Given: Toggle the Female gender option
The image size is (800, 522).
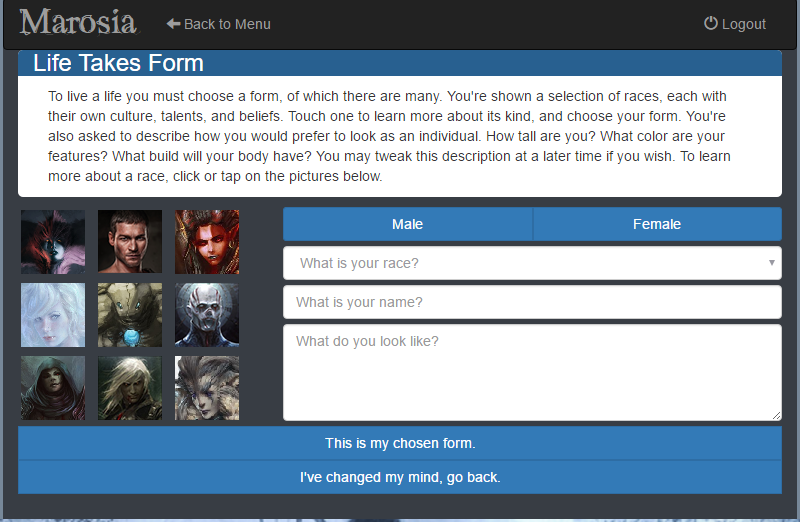Looking at the screenshot, I should point(657,224).
